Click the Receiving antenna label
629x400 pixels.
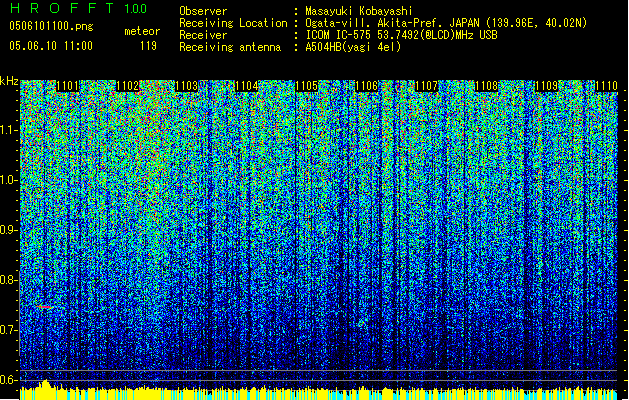(x=230, y=47)
